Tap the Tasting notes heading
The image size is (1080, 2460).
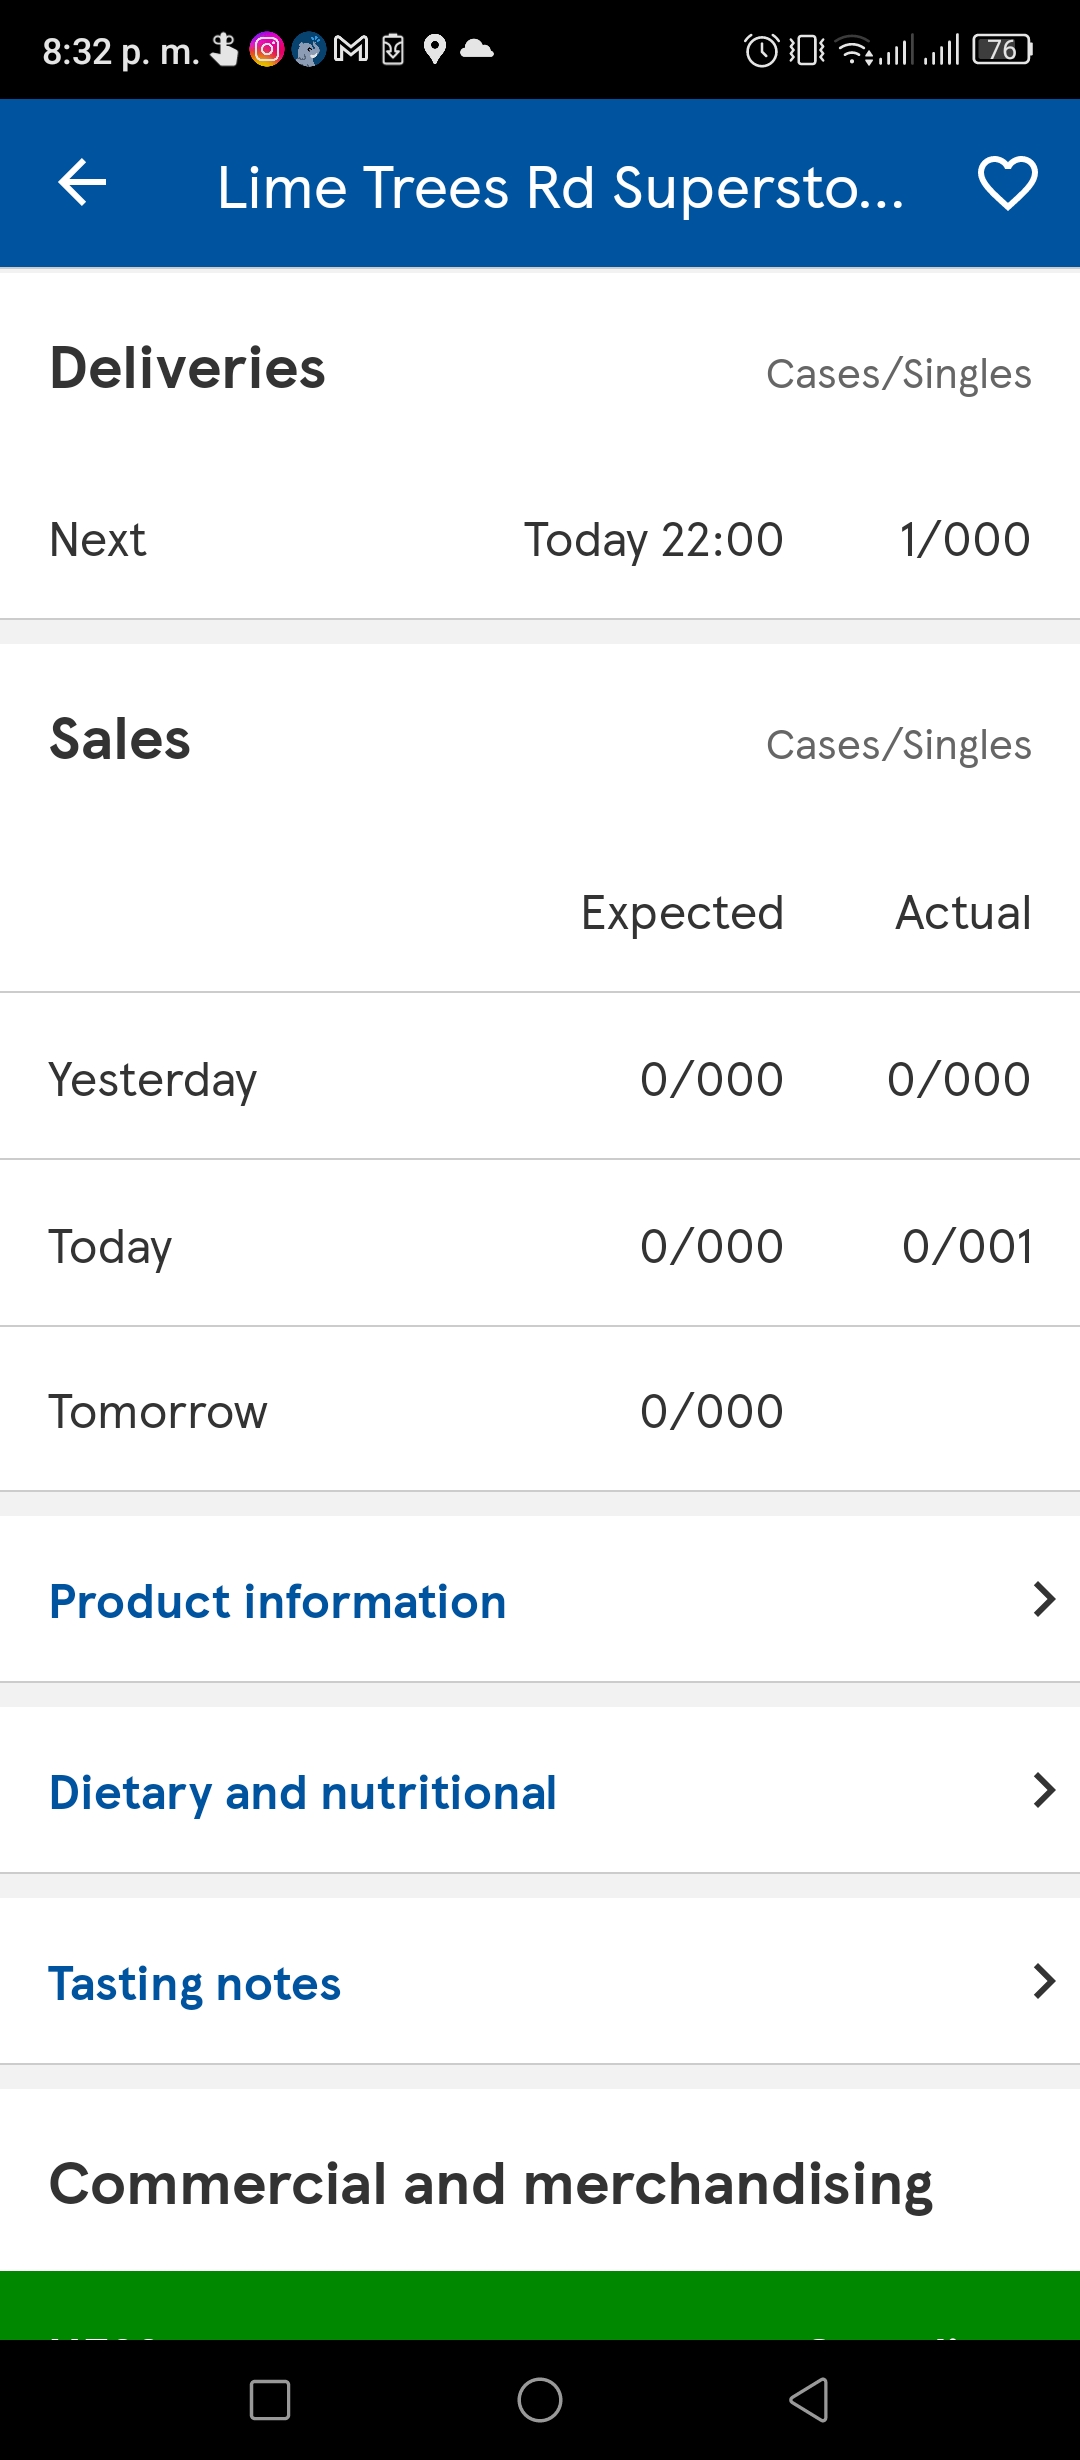(195, 1983)
